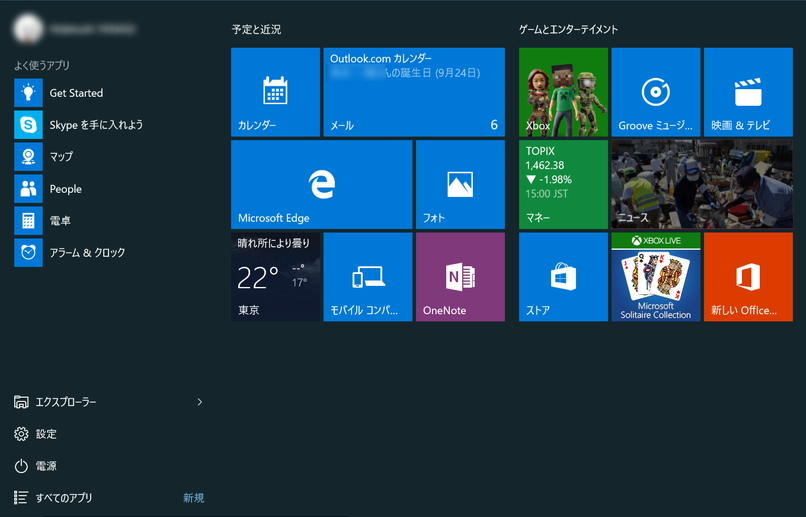
Task: Click the mail unread count 6
Action: point(494,124)
